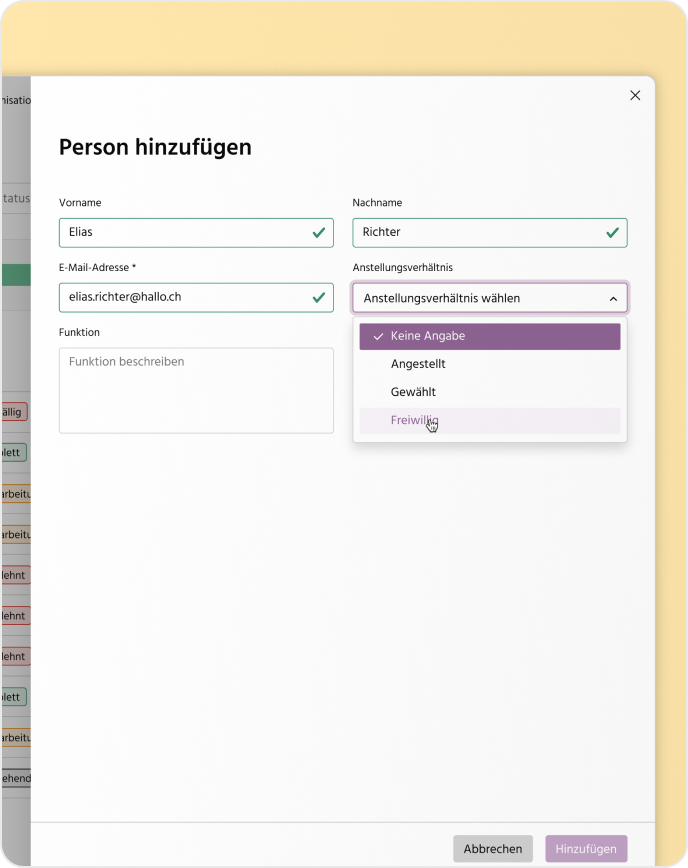Confirm with the Hinzufügen button
The width and height of the screenshot is (688, 868).
coord(586,848)
